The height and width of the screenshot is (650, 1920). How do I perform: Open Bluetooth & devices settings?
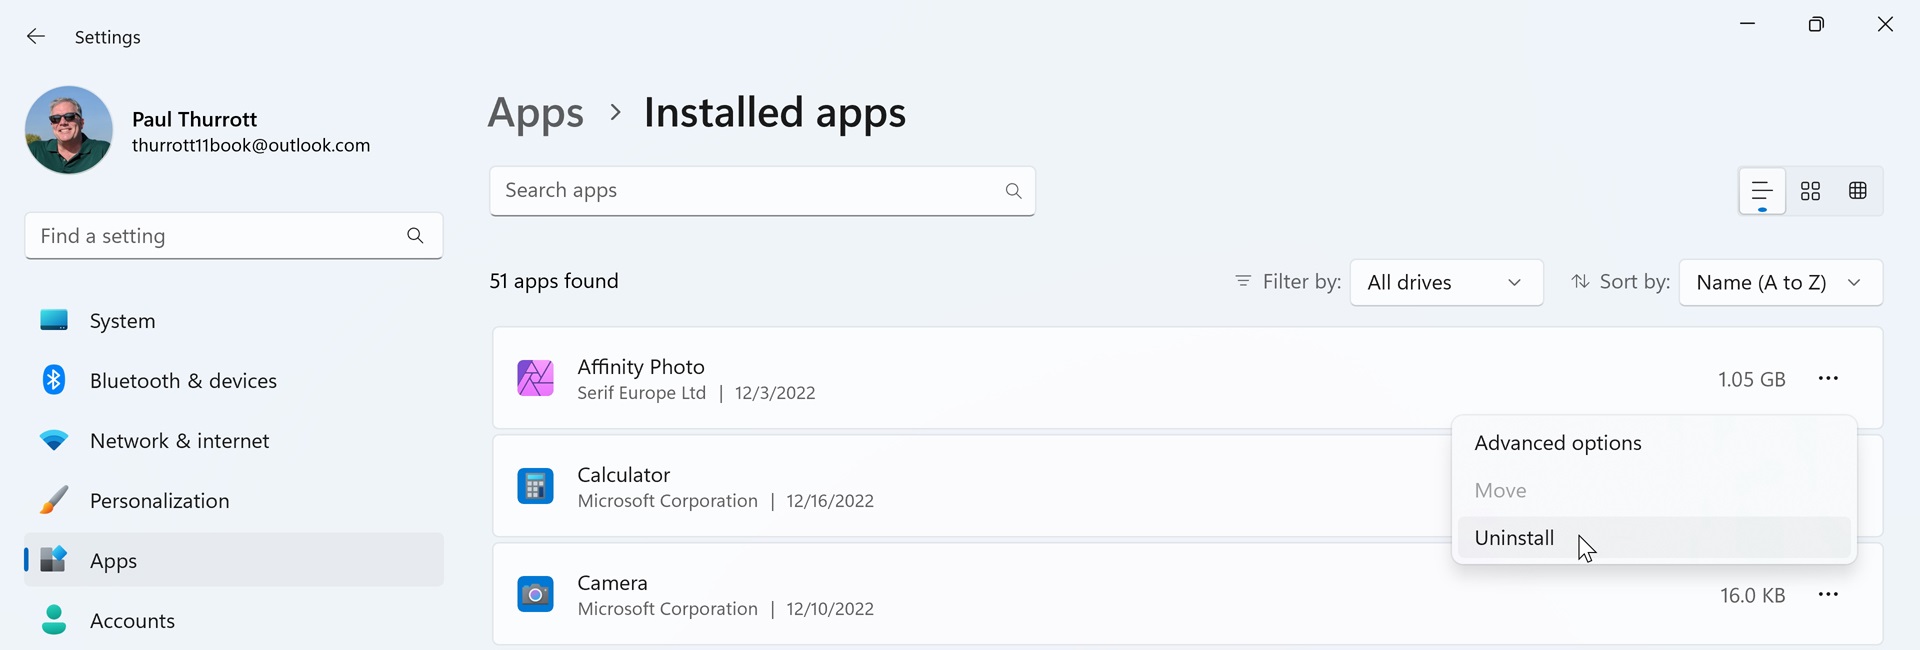tap(183, 381)
